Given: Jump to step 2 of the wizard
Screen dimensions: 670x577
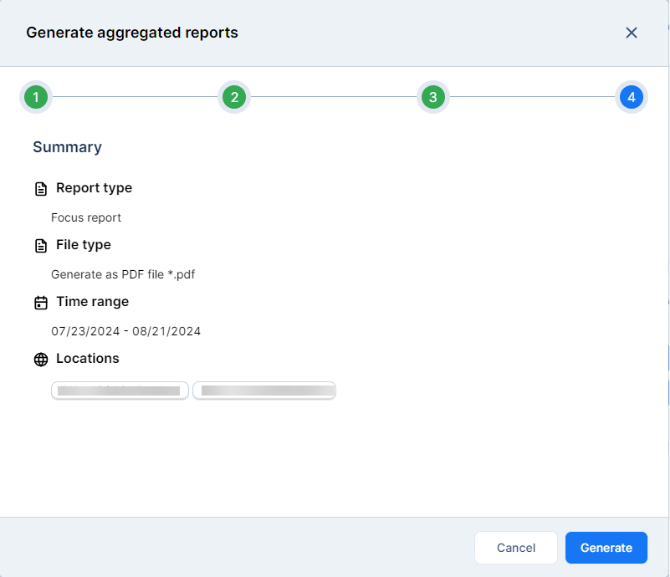Looking at the screenshot, I should click(x=234, y=97).
